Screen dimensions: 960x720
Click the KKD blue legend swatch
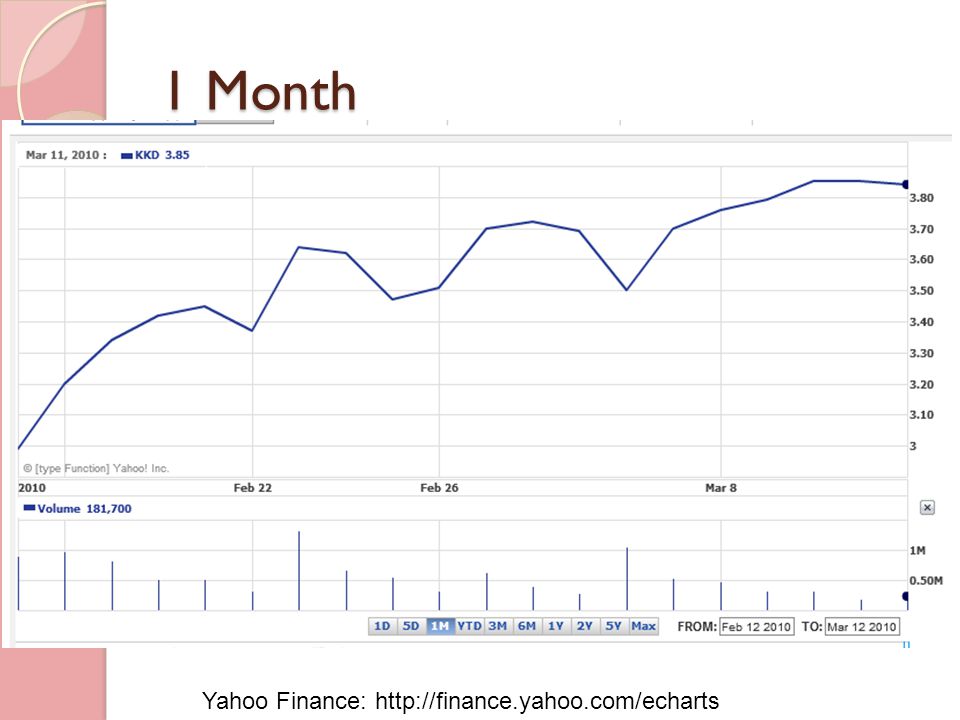(127, 156)
